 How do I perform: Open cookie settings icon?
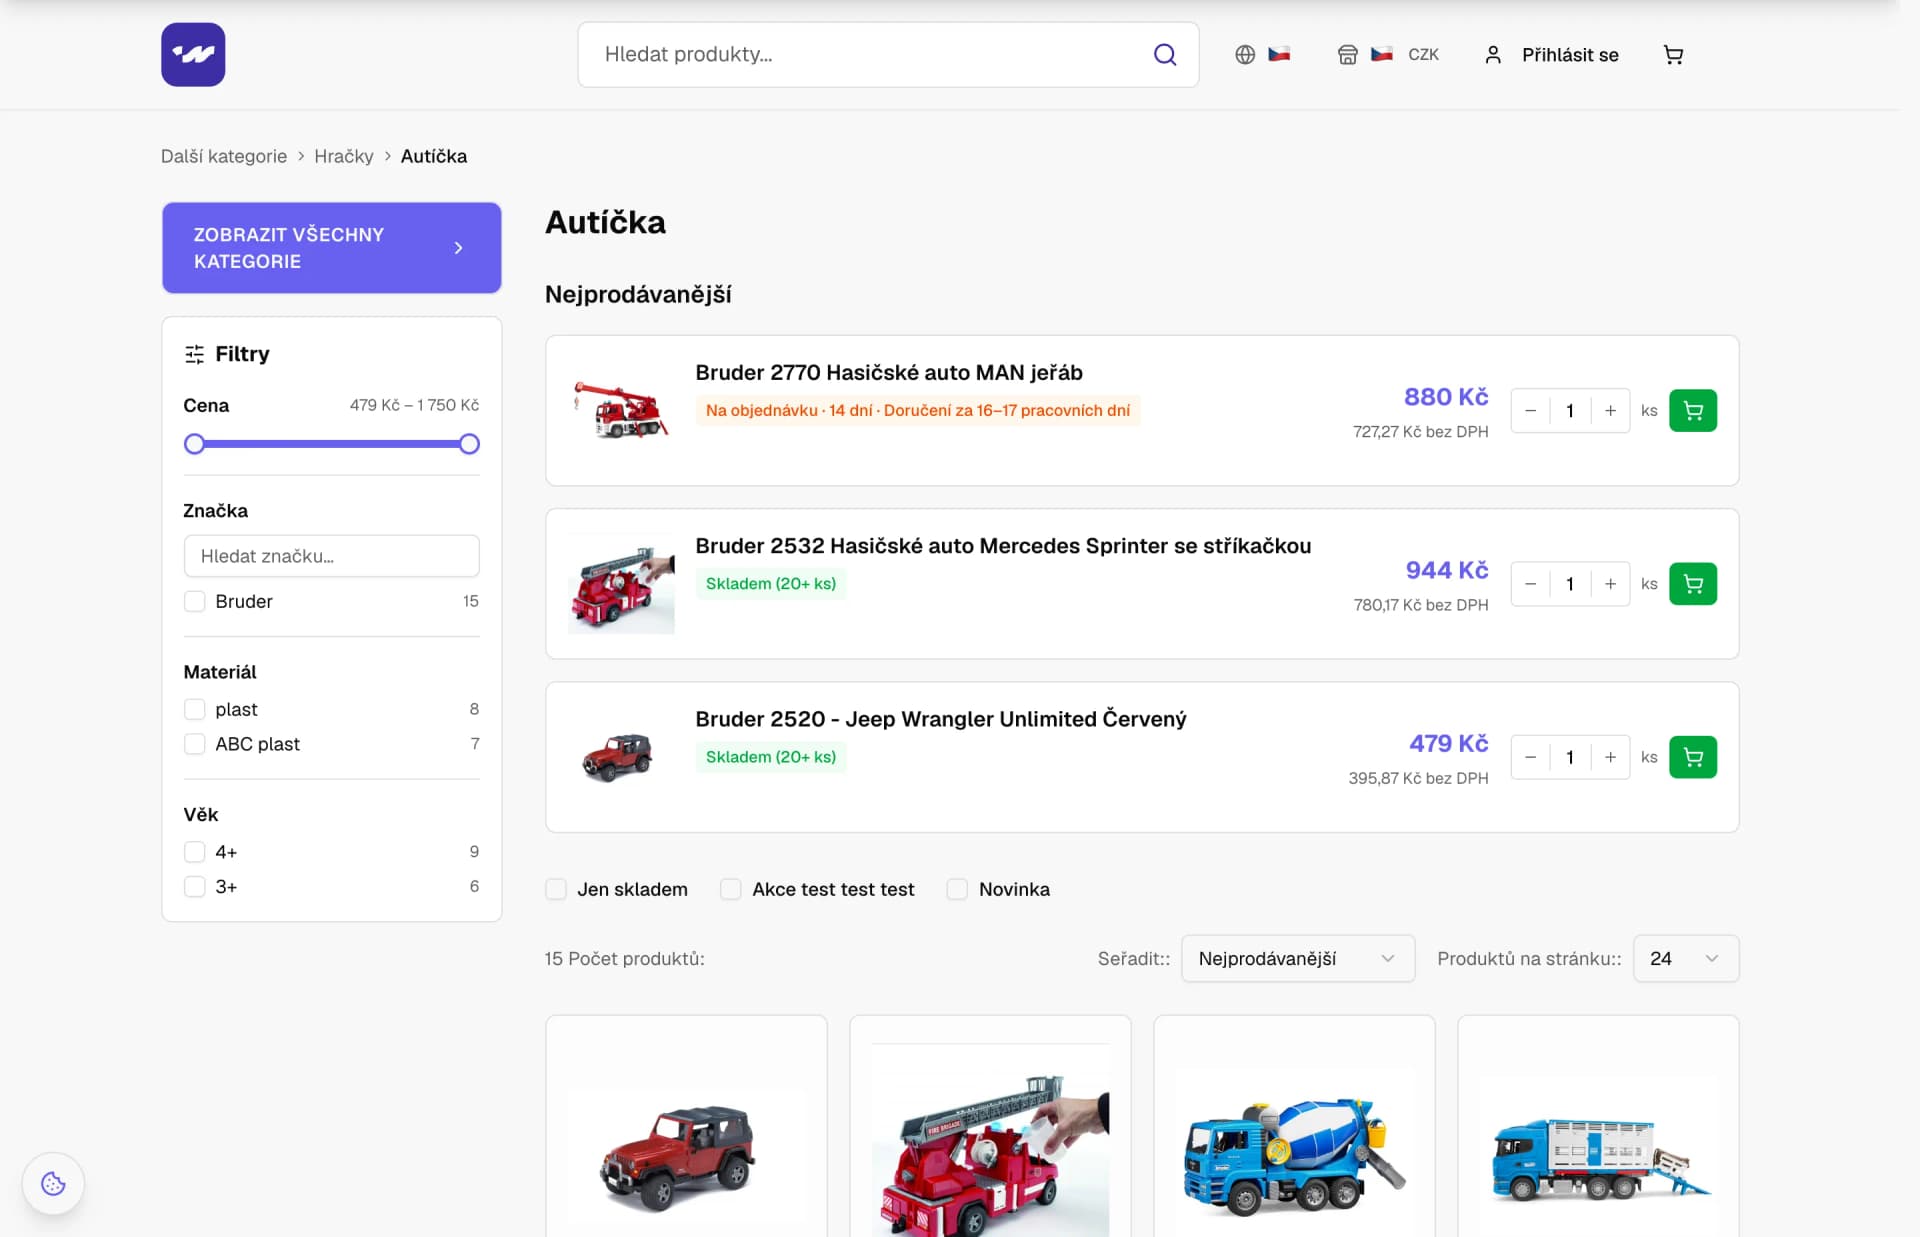click(53, 1184)
